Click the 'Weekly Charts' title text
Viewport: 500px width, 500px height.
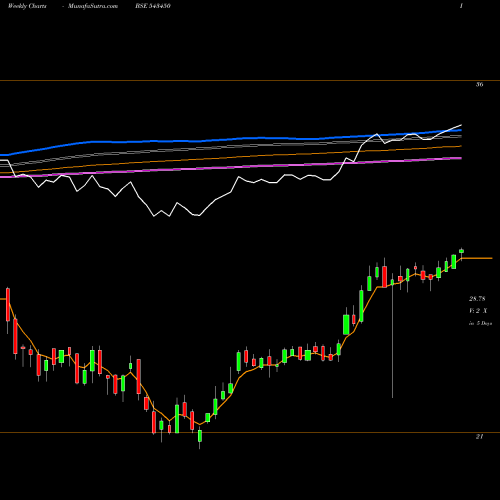[x=27, y=6]
